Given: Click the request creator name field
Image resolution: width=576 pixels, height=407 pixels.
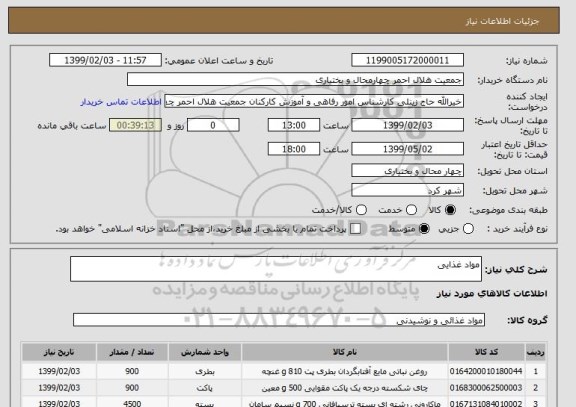Looking at the screenshot, I should tap(314, 101).
